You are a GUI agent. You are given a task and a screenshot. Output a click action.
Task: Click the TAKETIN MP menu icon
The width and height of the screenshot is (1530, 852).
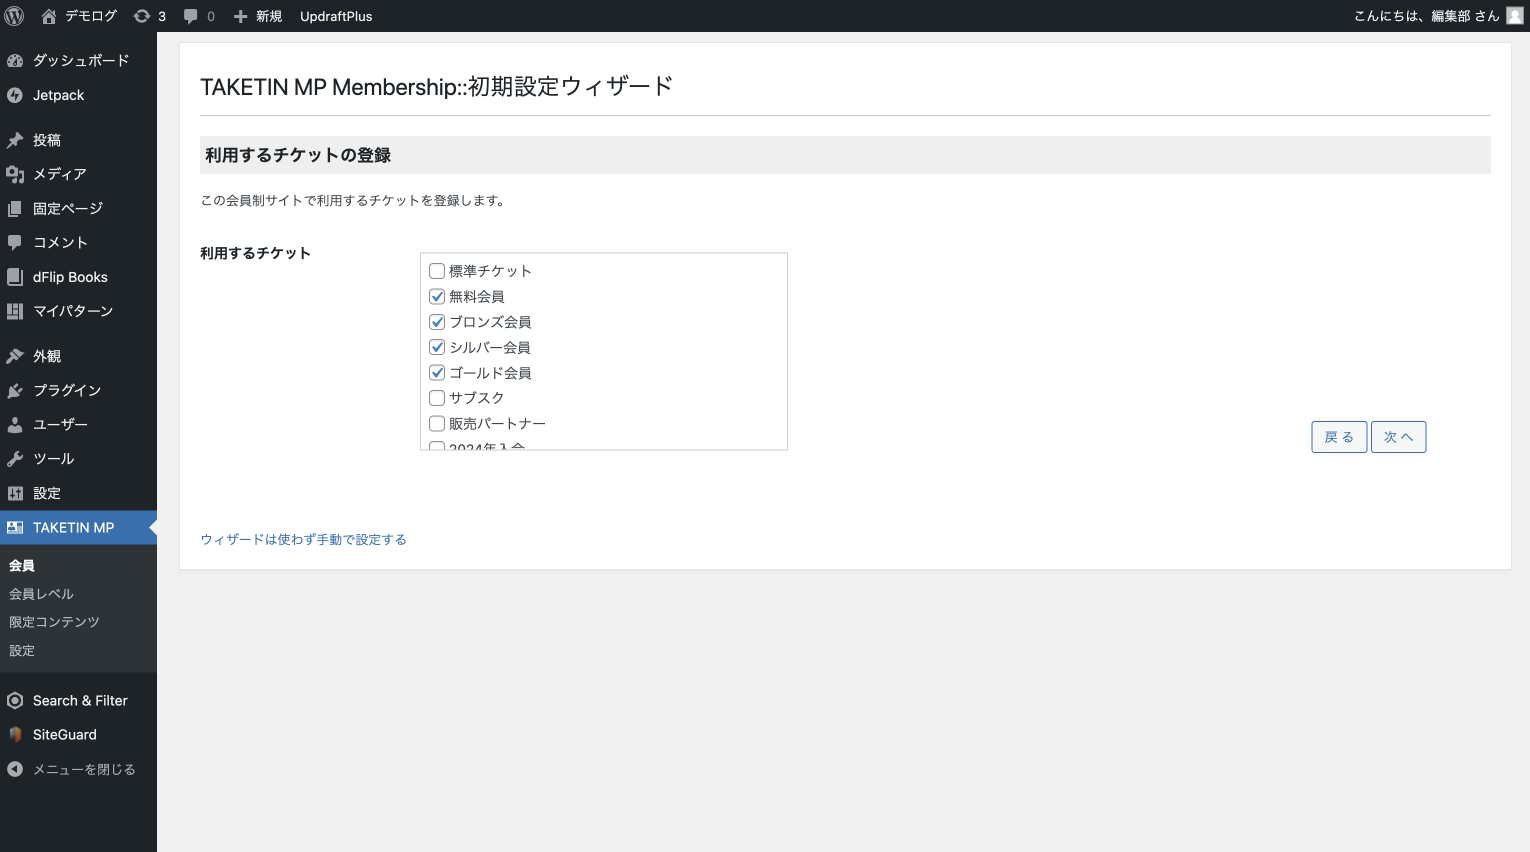[x=15, y=527]
